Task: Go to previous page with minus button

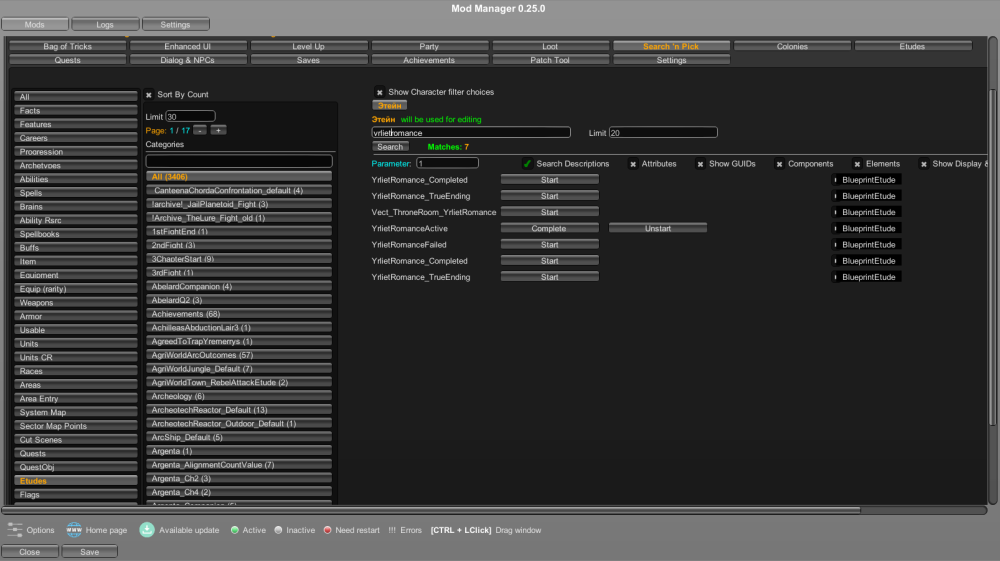Action: coord(200,130)
